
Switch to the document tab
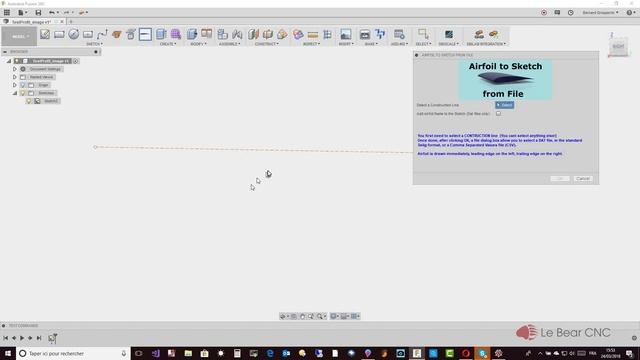[x=31, y=22]
